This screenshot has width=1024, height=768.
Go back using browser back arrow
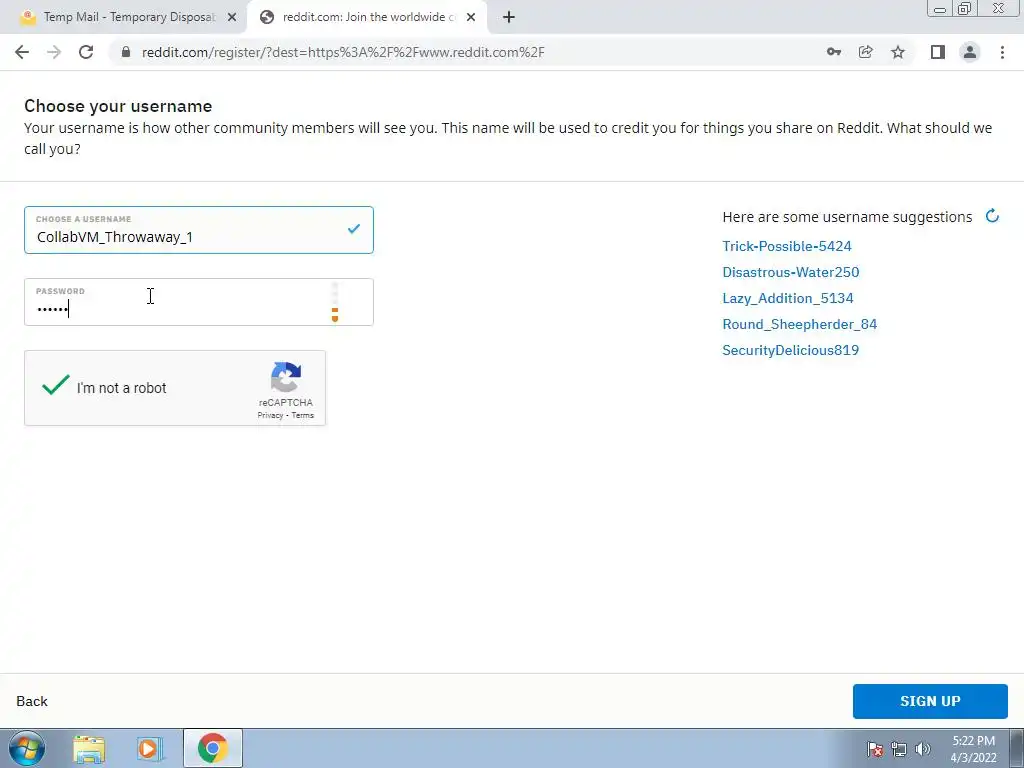pos(22,52)
